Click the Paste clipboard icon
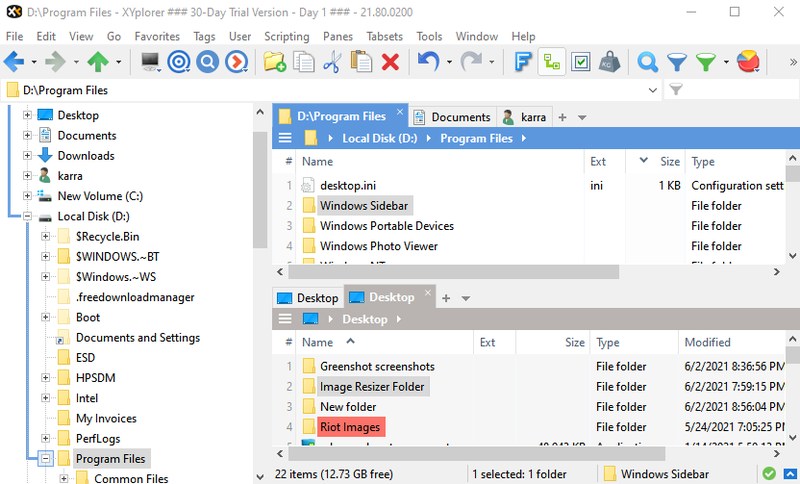This screenshot has width=800, height=484. (x=362, y=62)
